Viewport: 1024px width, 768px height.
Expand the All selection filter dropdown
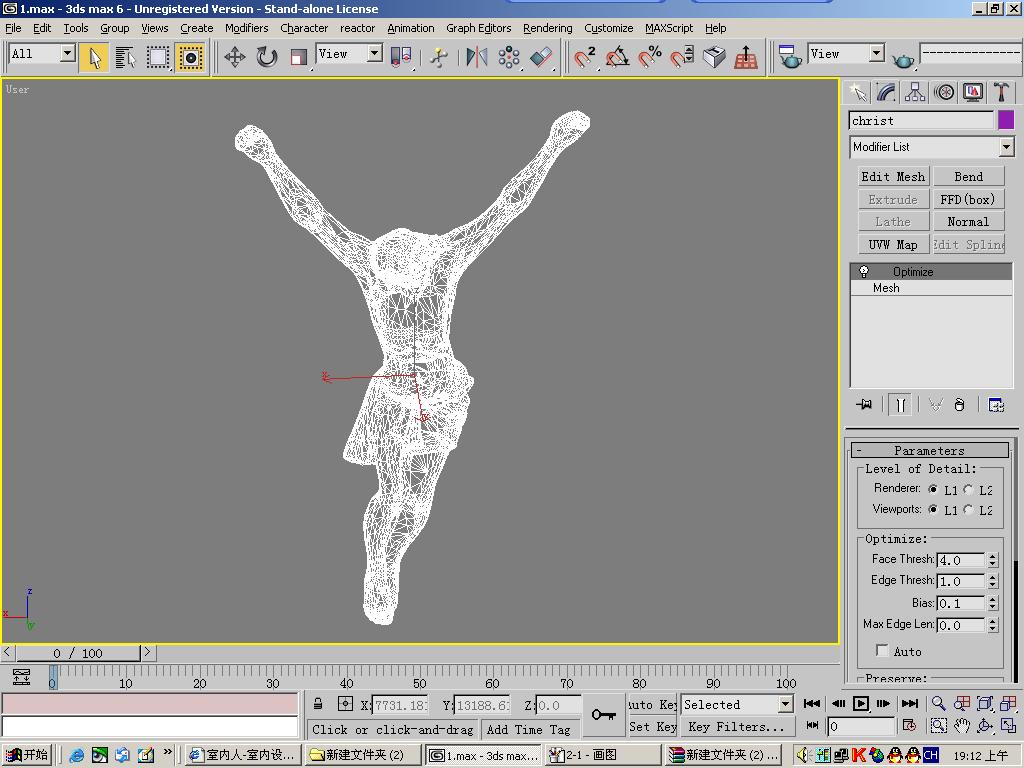point(67,54)
